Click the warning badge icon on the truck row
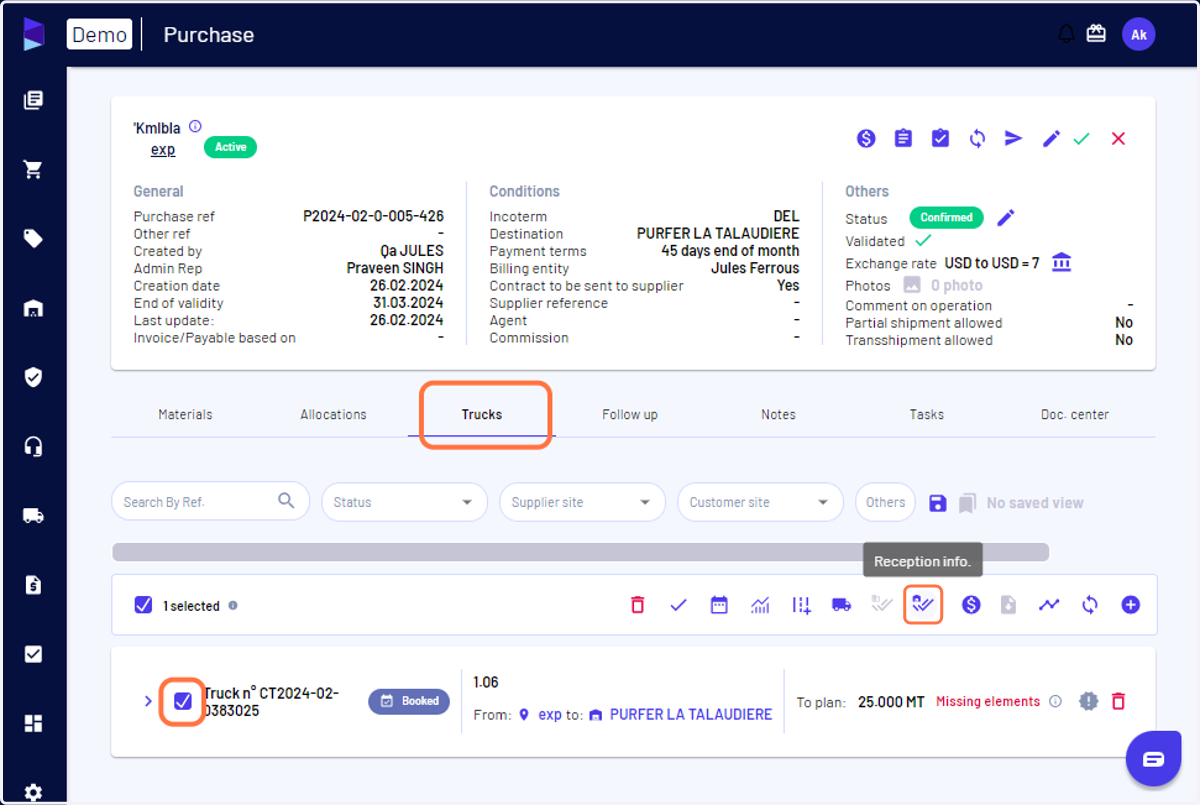Screen dimensions: 1200x805 click(1088, 701)
